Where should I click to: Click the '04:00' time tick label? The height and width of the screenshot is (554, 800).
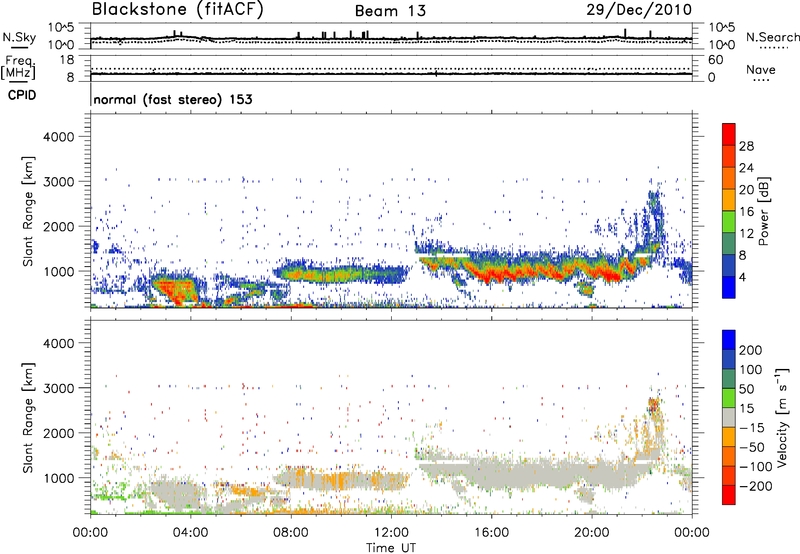(190, 533)
